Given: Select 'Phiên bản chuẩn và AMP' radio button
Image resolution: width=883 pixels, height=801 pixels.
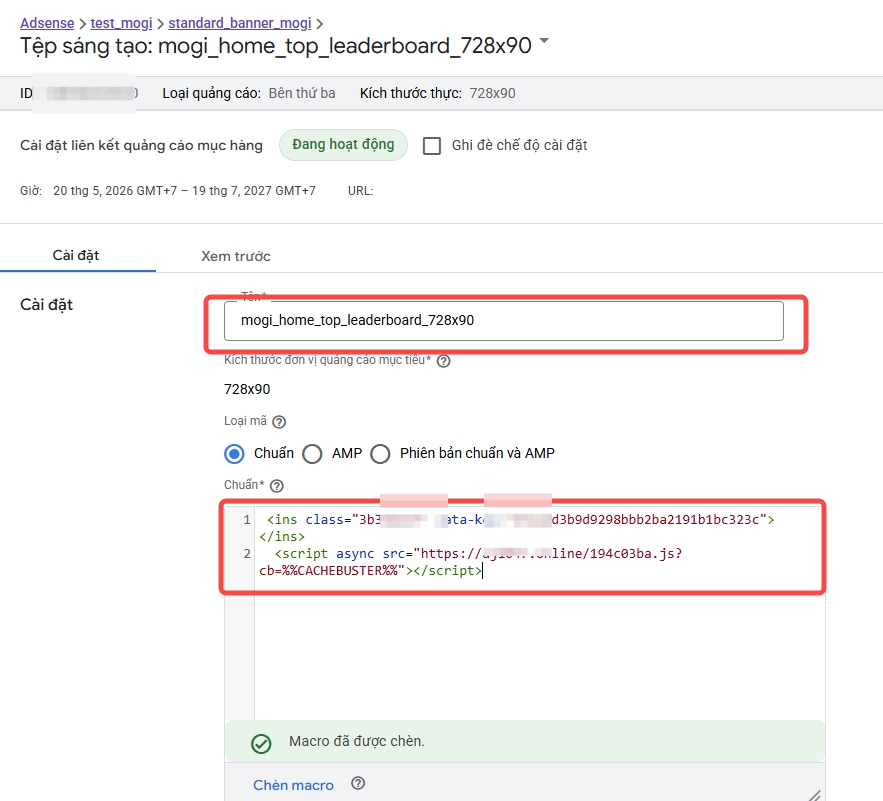Looking at the screenshot, I should (x=380, y=453).
